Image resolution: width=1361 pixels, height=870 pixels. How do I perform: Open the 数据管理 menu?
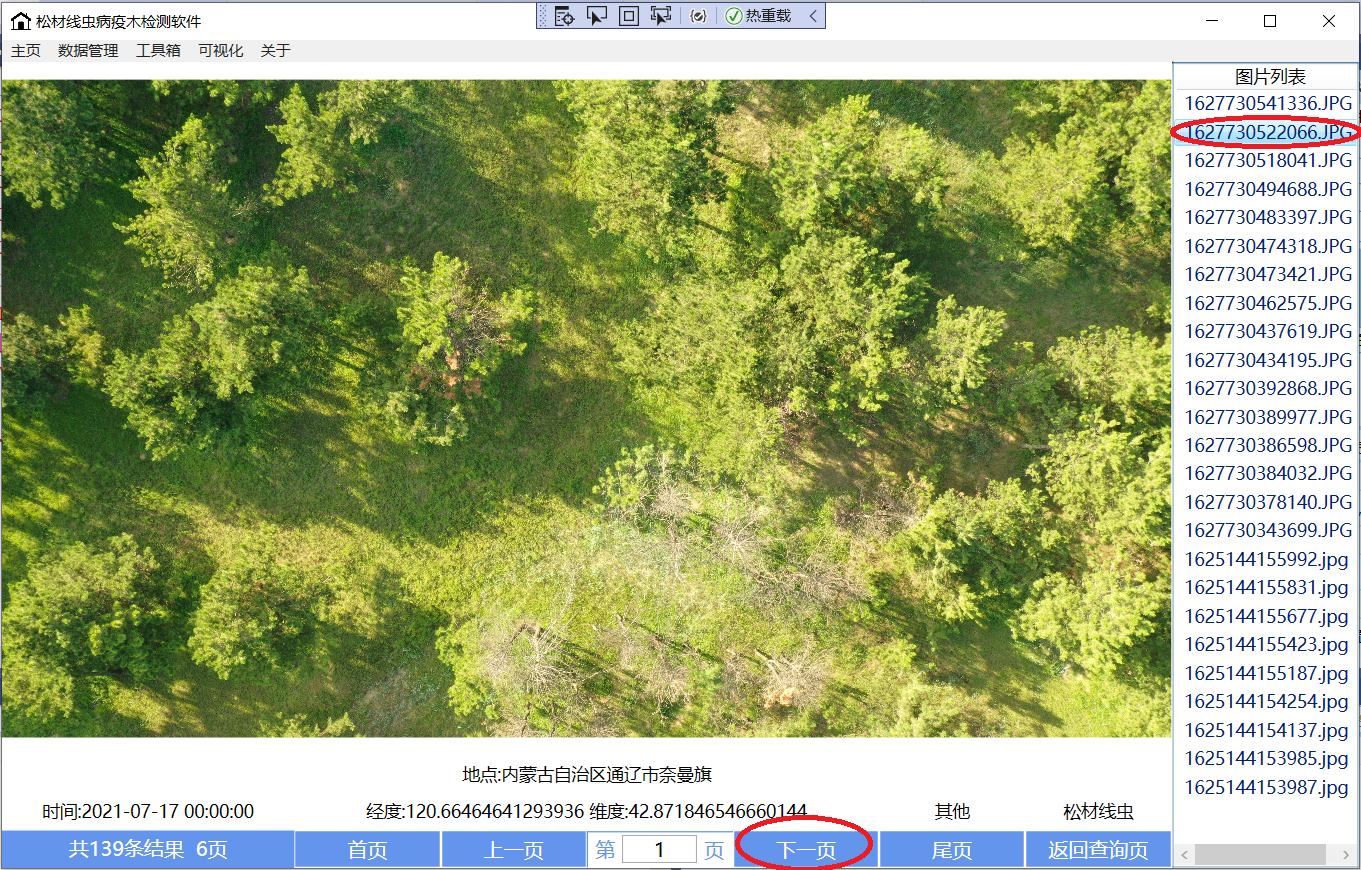coord(88,51)
